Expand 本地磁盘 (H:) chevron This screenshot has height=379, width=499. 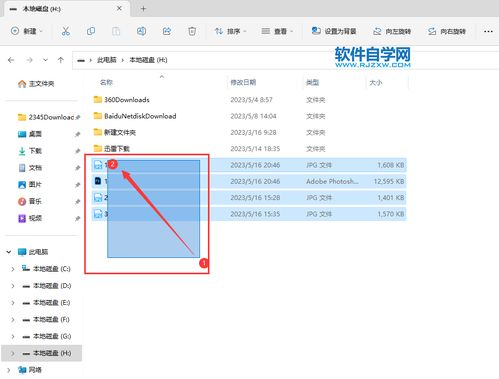13,353
